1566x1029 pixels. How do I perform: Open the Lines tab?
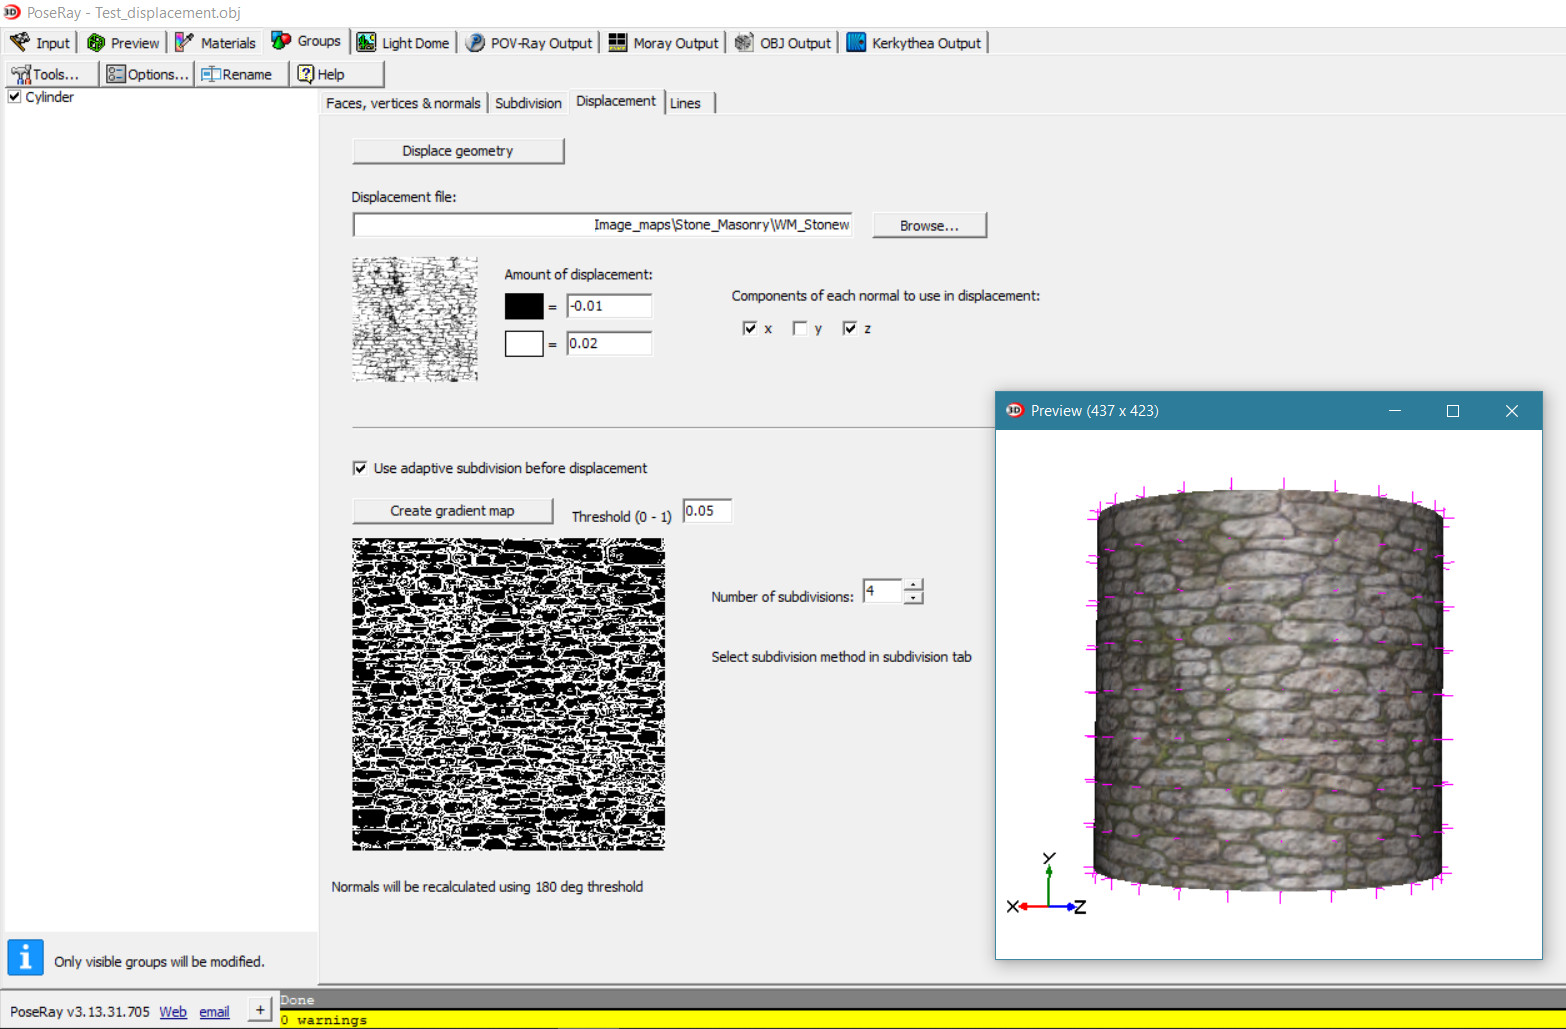coord(685,103)
